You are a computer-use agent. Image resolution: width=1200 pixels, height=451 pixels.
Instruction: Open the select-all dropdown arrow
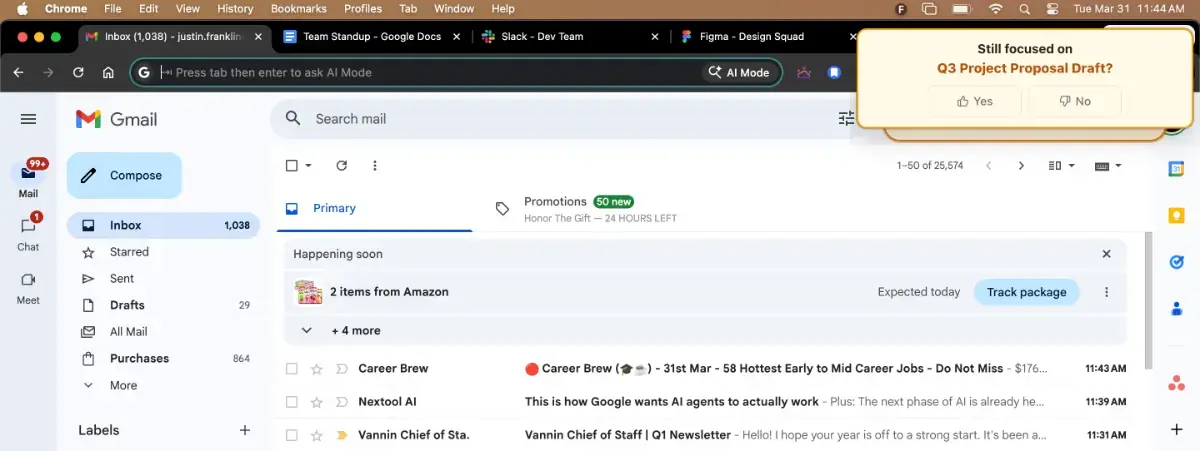point(309,166)
